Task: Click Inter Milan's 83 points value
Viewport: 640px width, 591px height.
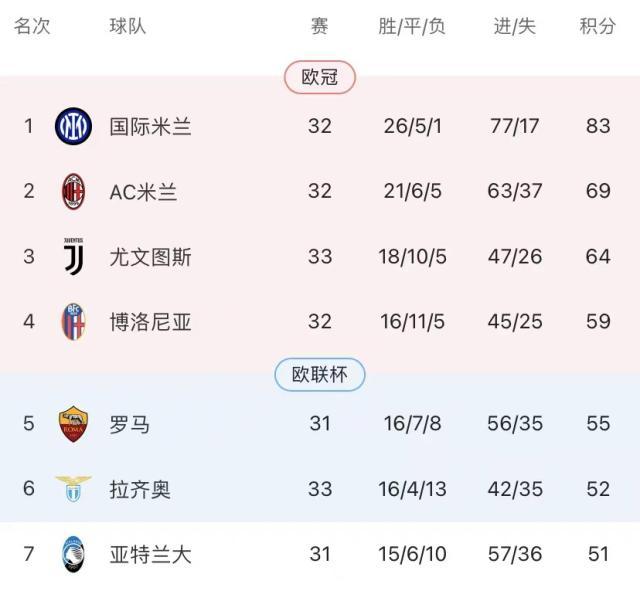Action: [x=598, y=127]
